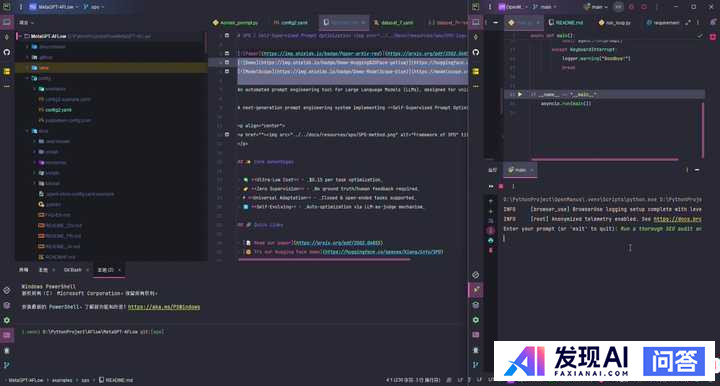This screenshot has width=720, height=386.
Task: Click the examples breadcrumb in status bar
Action: coord(62,380)
